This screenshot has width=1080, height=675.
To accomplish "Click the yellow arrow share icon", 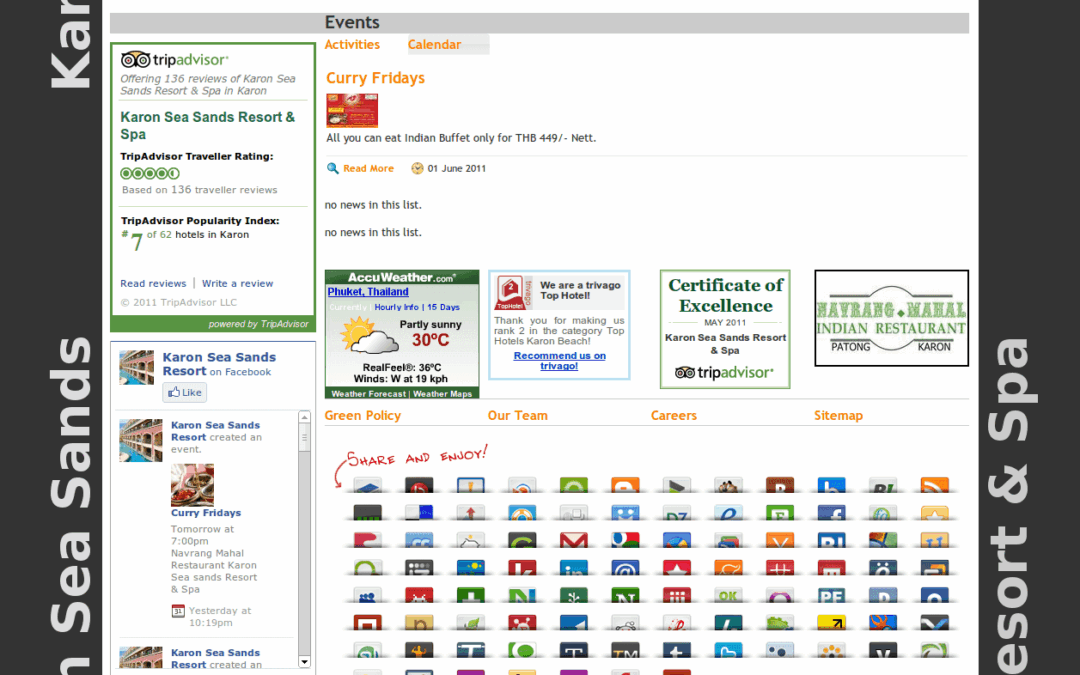I will tap(831, 623).
